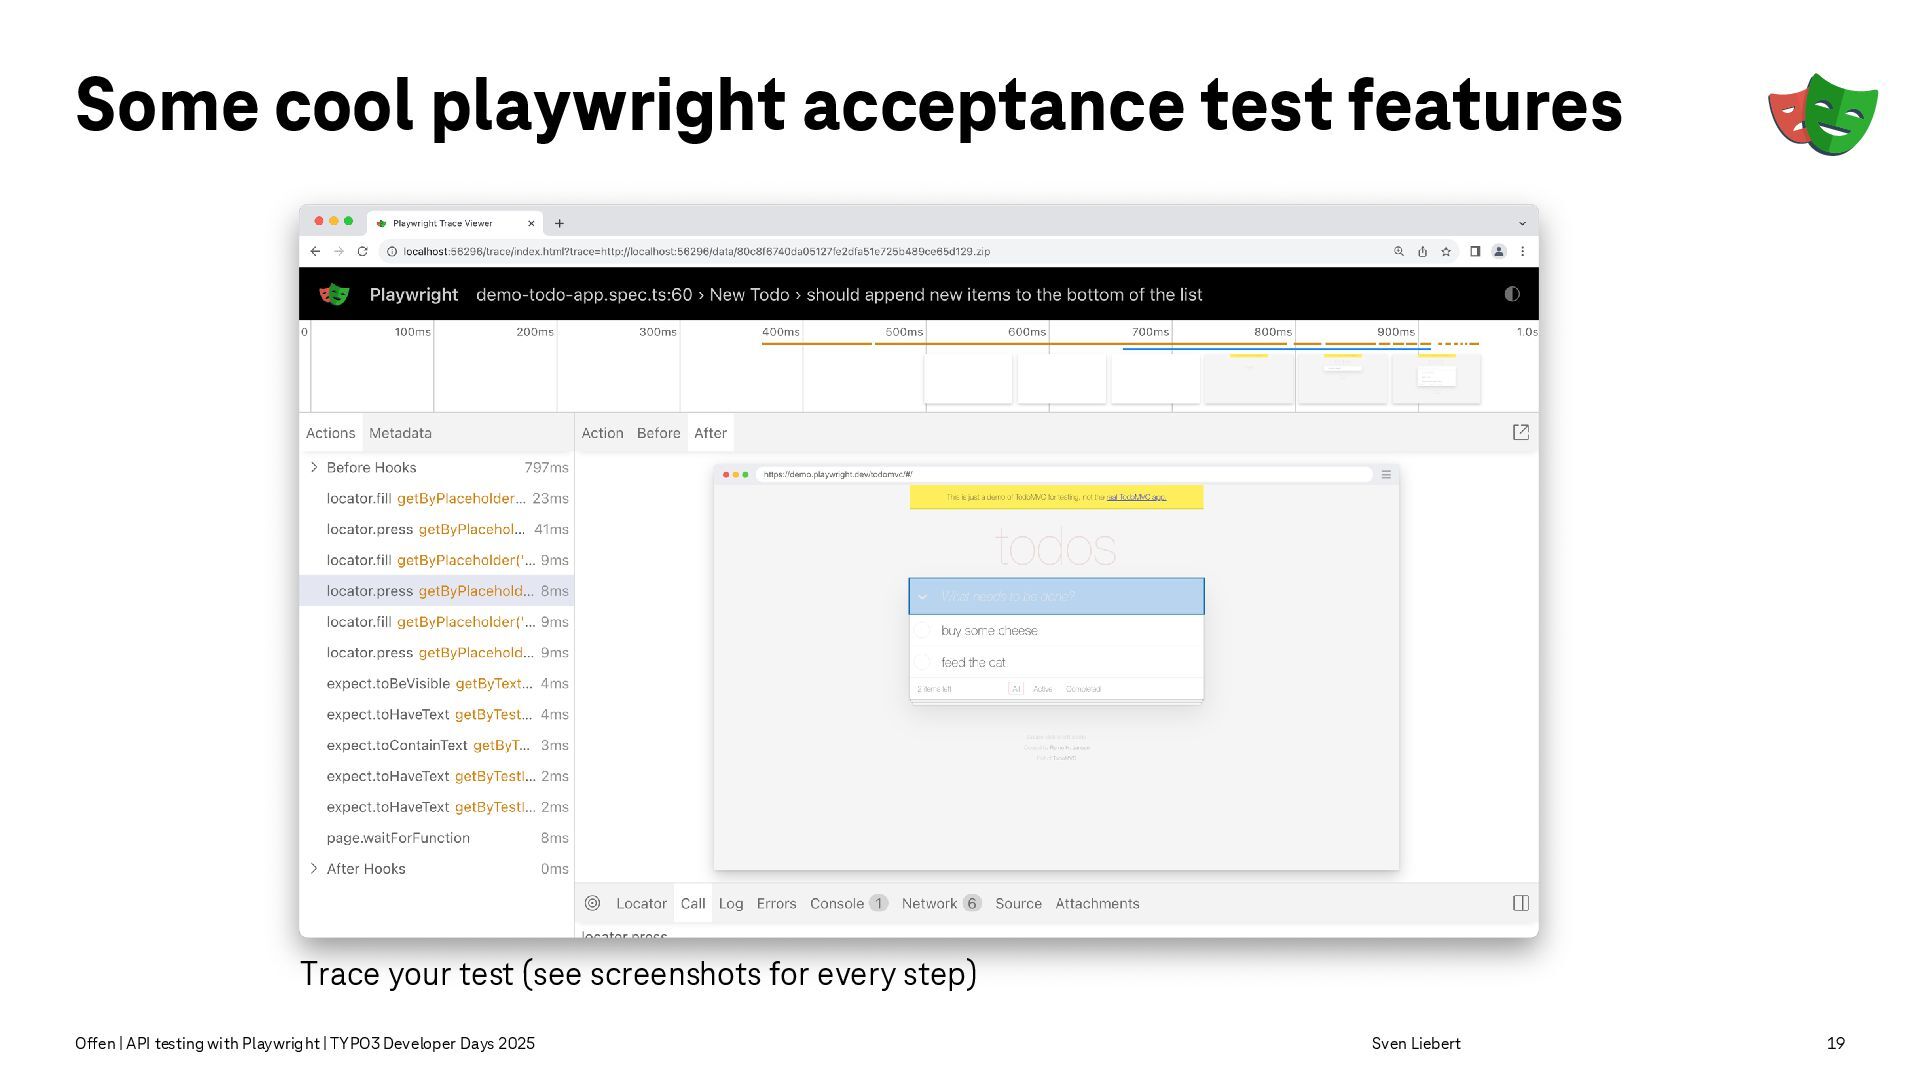Bookmark page with the star icon
The image size is (1920, 1080).
(1446, 252)
